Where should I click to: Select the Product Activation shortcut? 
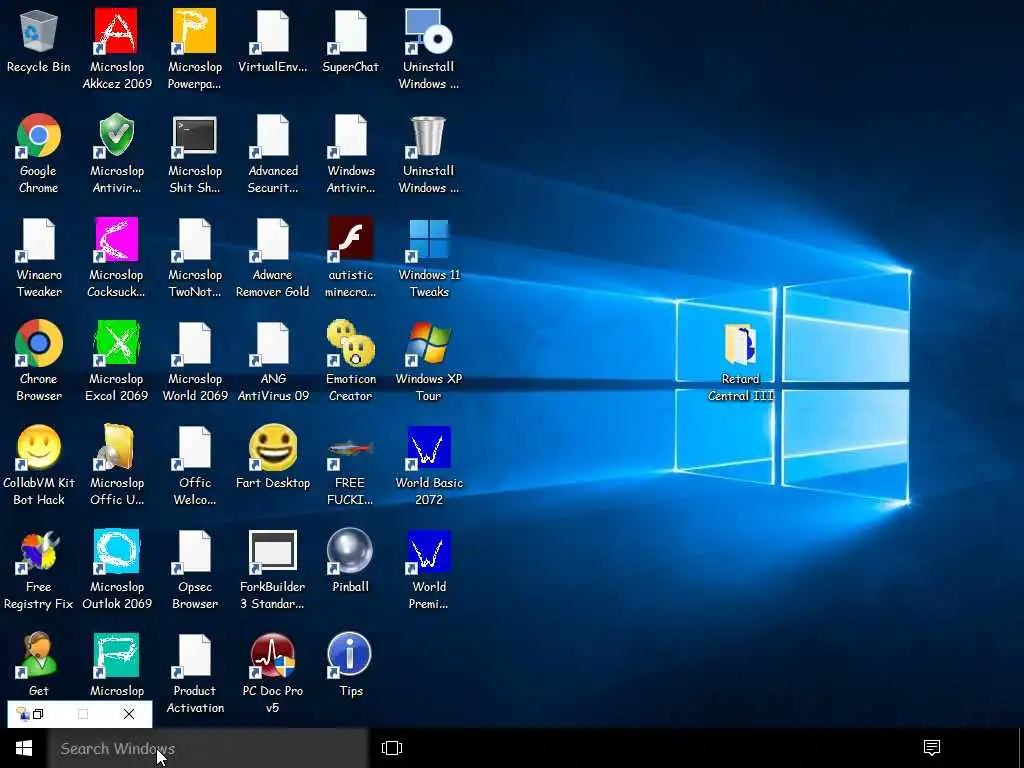[195, 673]
